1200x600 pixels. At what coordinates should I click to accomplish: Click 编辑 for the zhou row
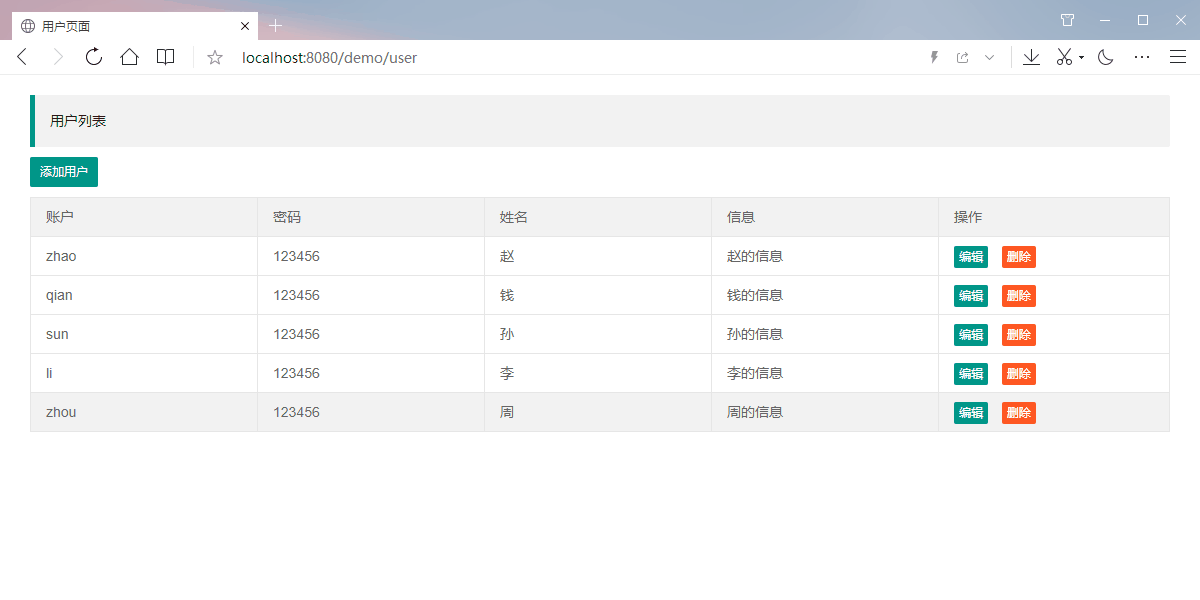[x=971, y=413]
